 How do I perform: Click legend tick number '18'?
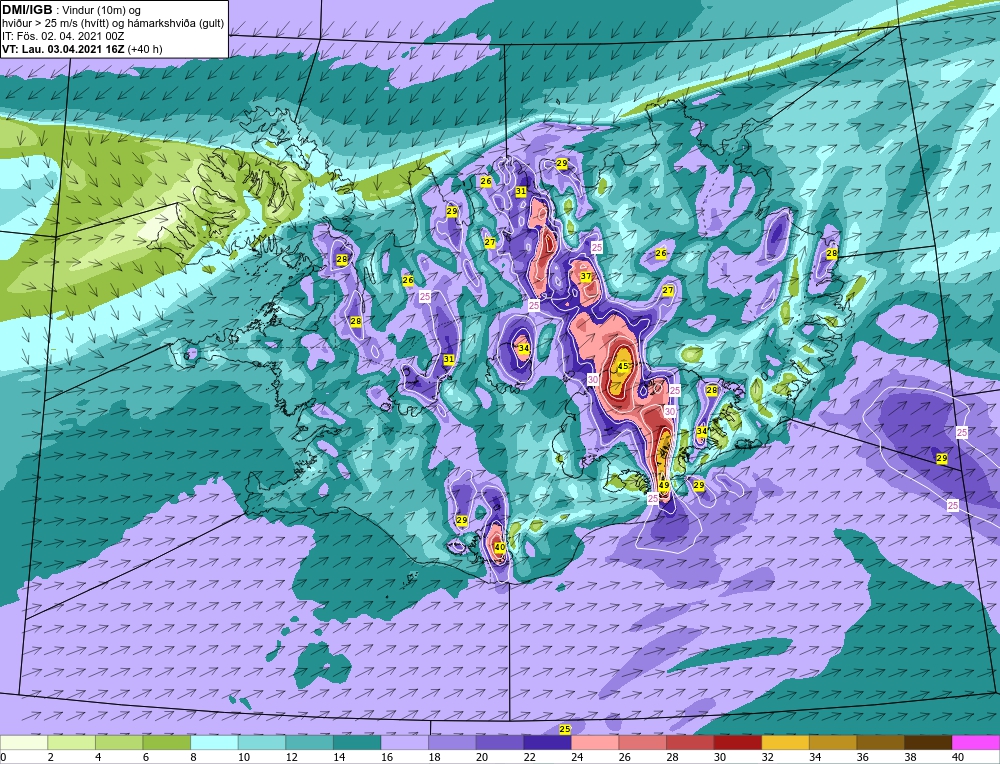434,757
